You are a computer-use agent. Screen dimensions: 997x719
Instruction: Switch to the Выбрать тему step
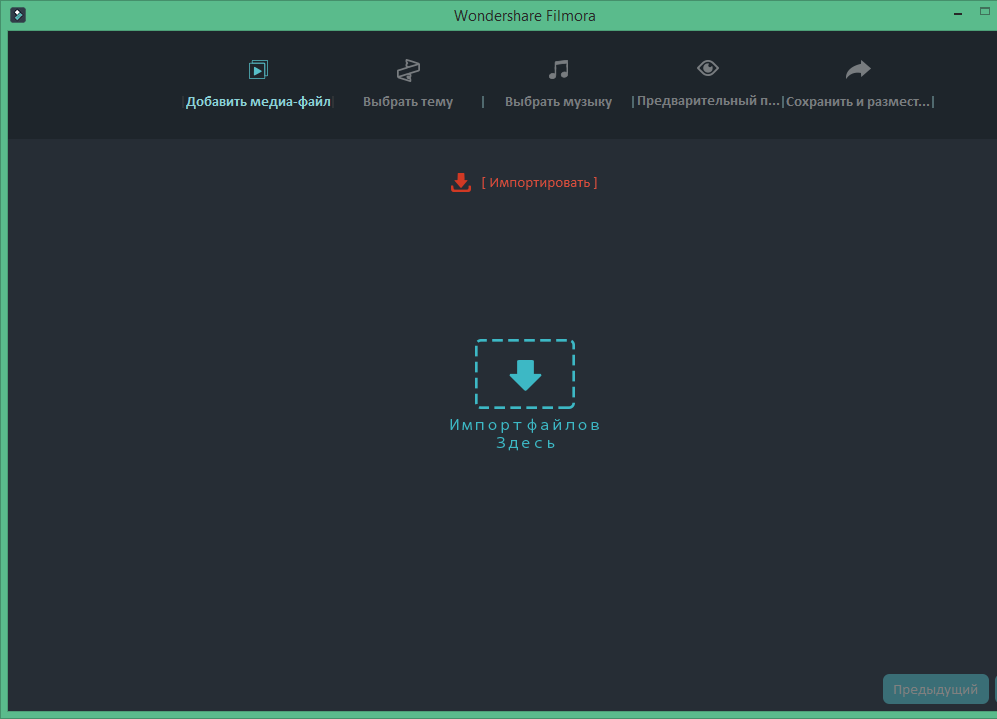[x=407, y=100]
